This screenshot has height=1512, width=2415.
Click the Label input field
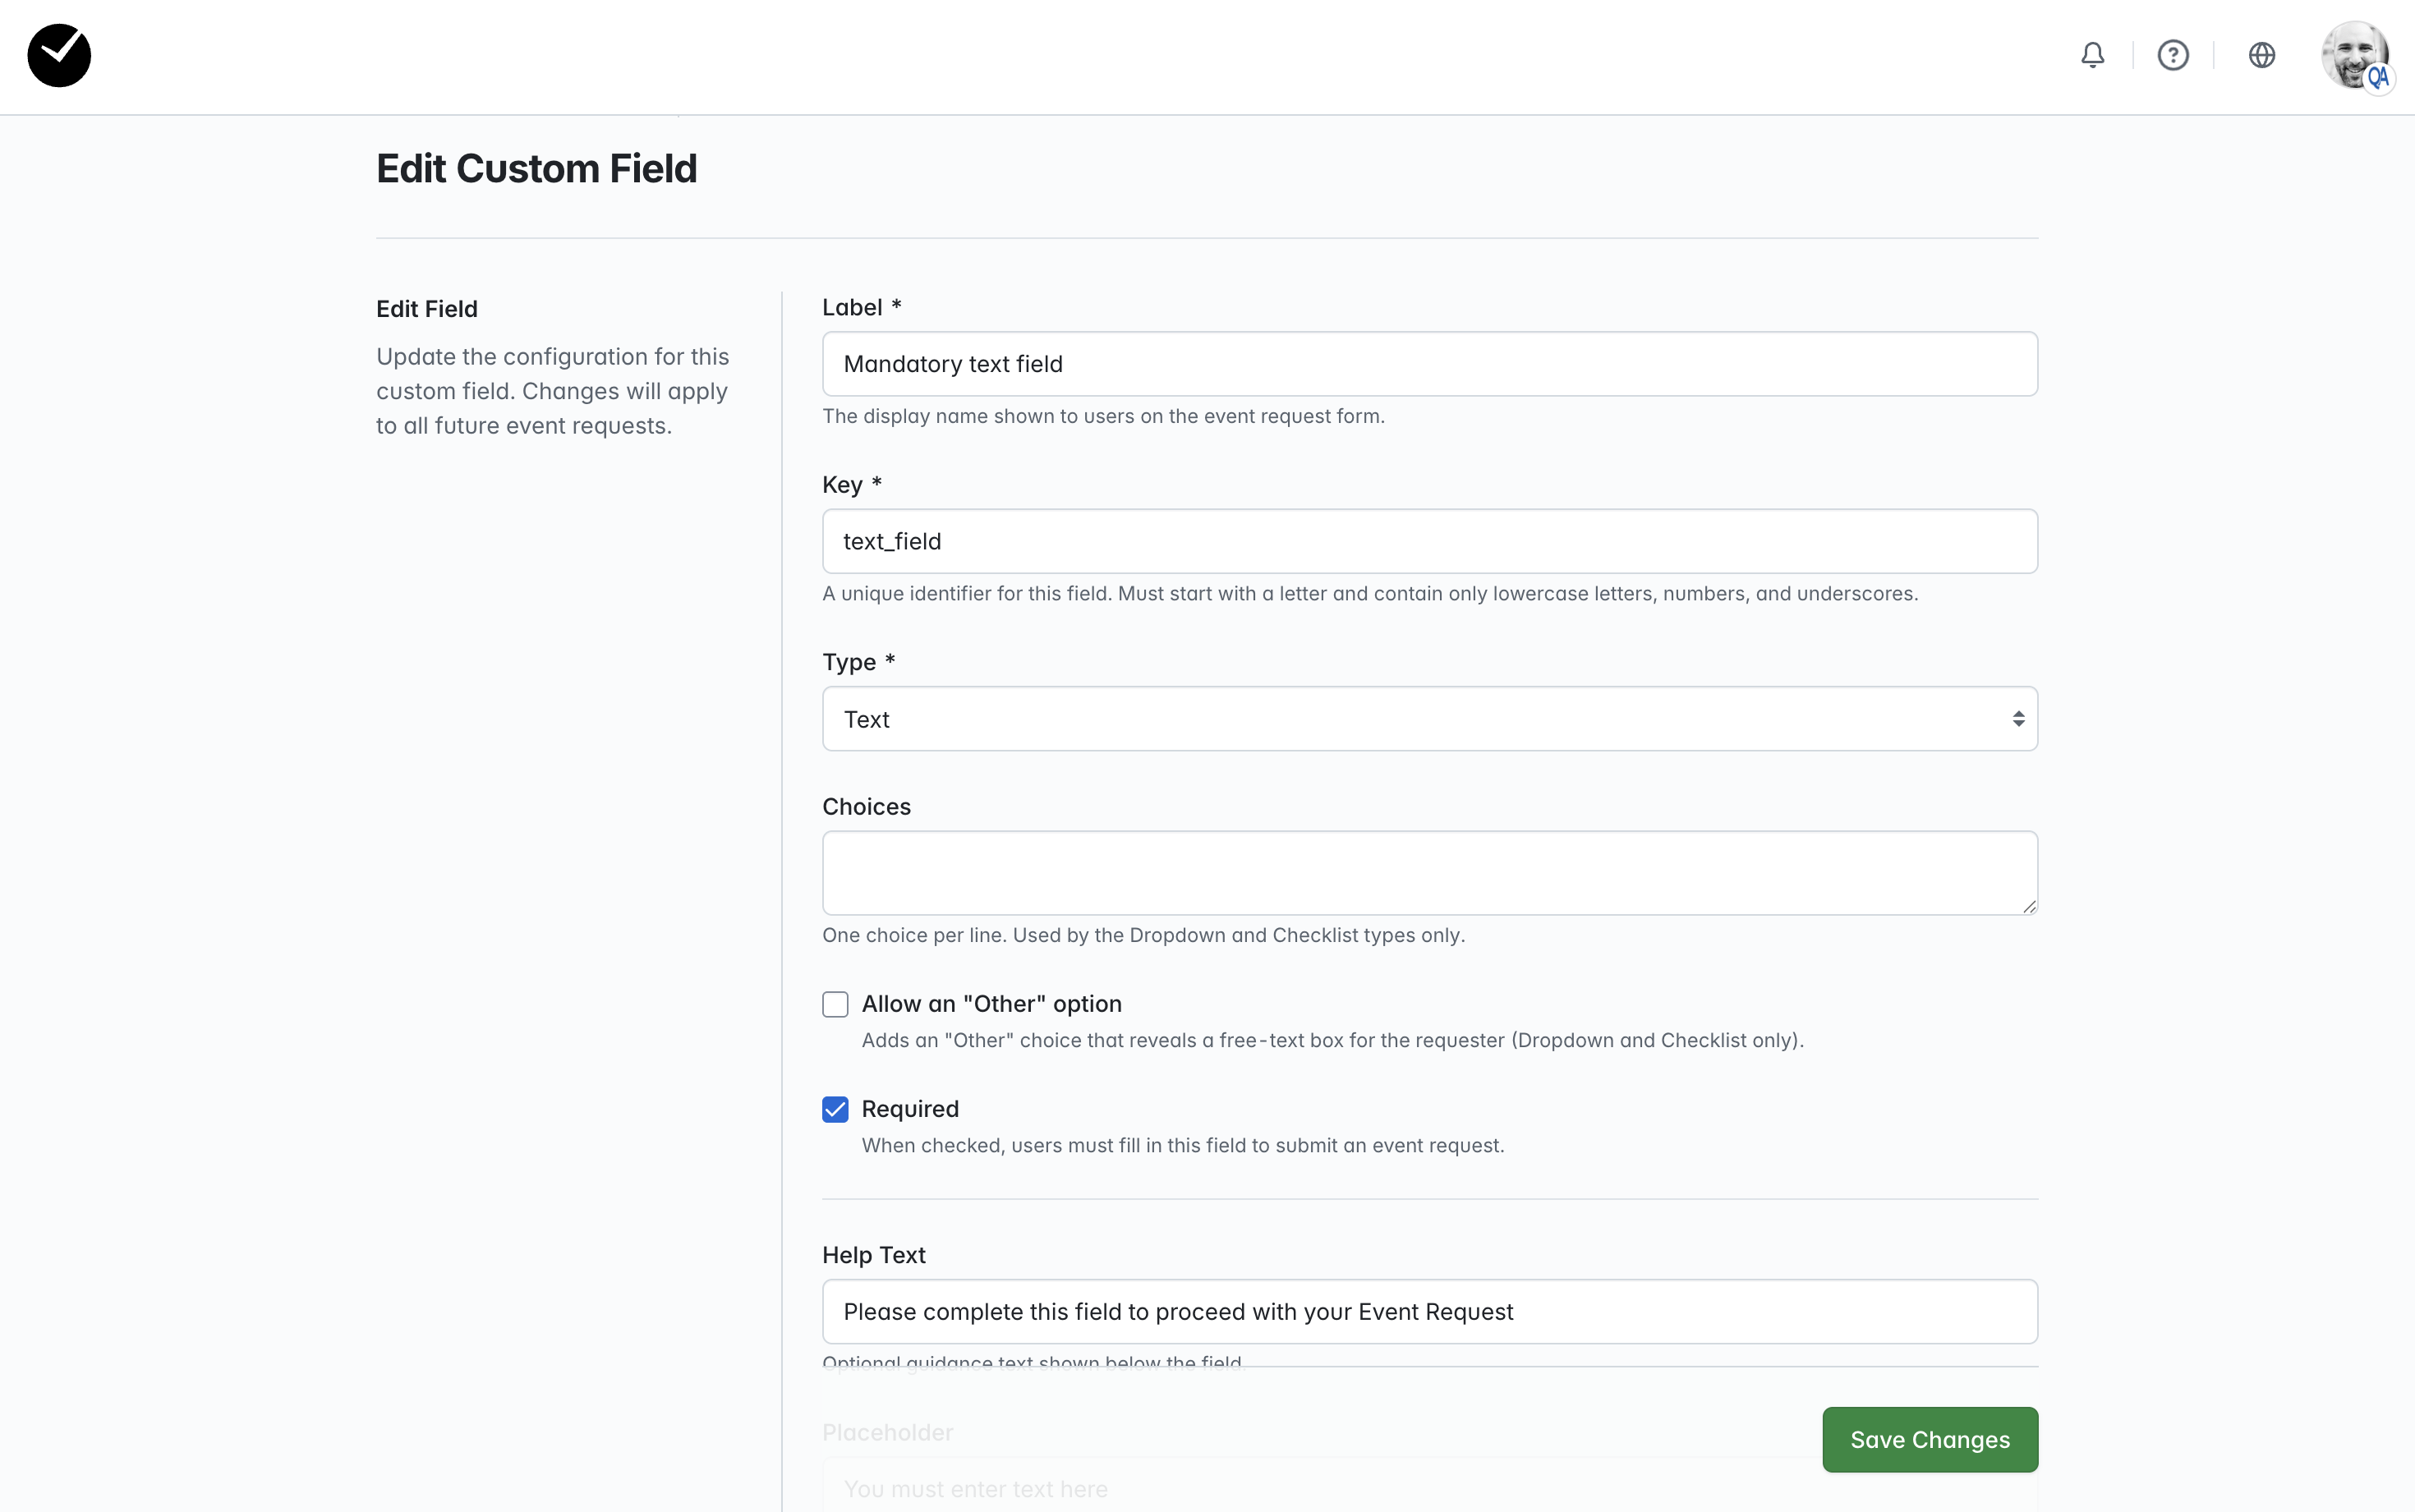tap(1429, 364)
